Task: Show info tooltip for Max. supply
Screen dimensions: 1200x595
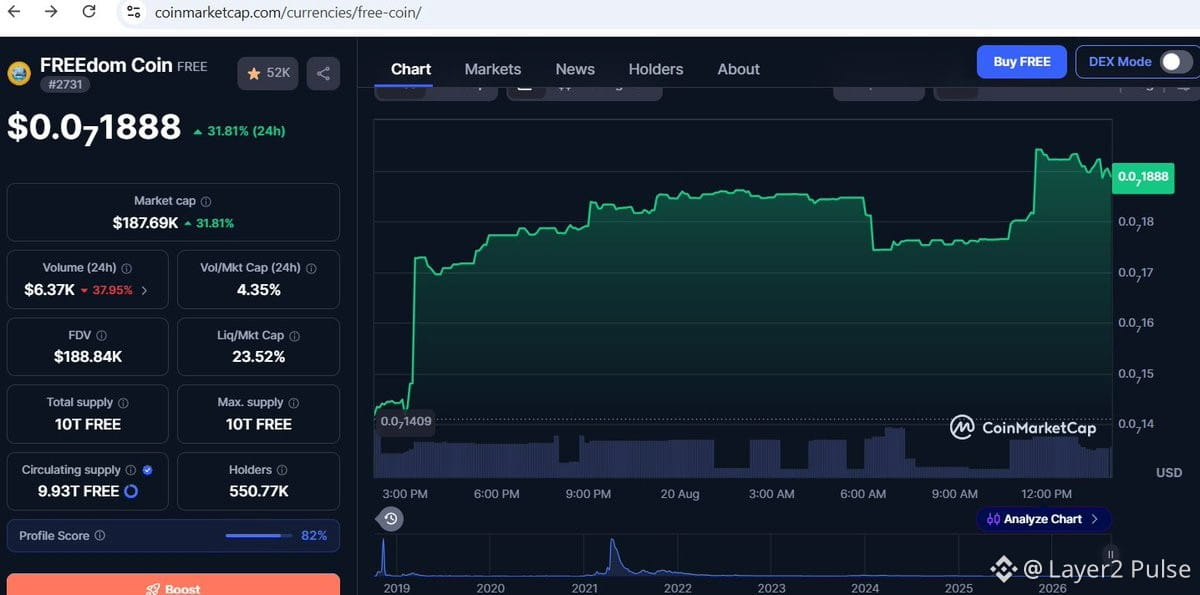Action: 294,402
